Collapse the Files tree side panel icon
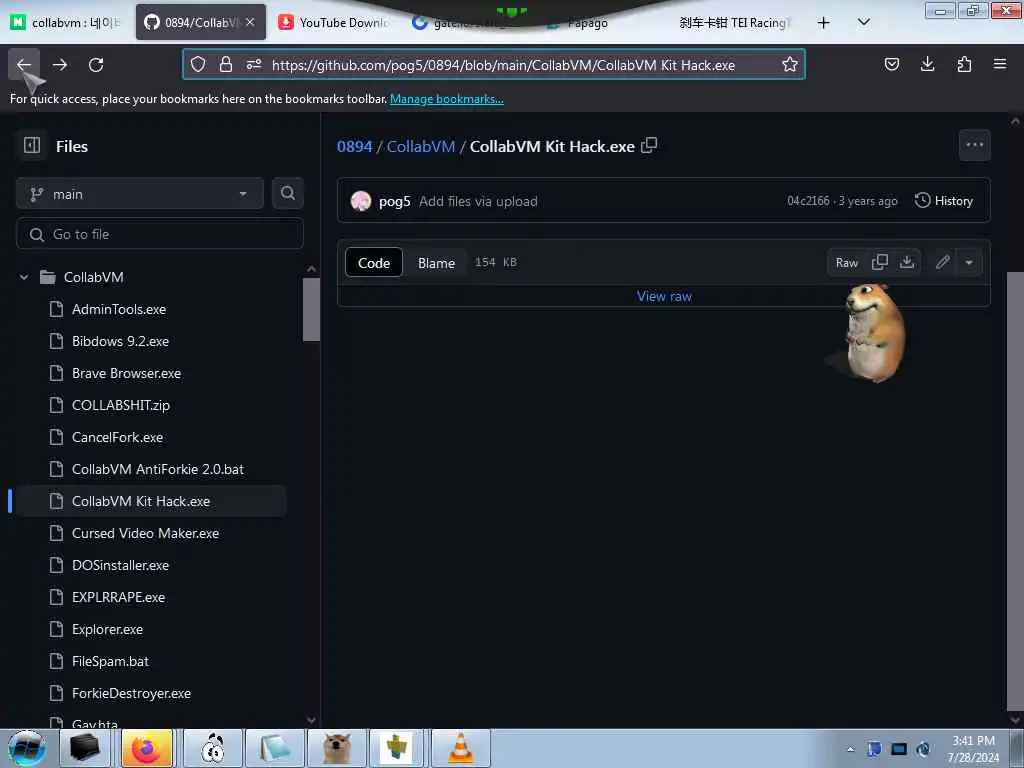Image resolution: width=1024 pixels, height=768 pixels. pyautogui.click(x=32, y=146)
